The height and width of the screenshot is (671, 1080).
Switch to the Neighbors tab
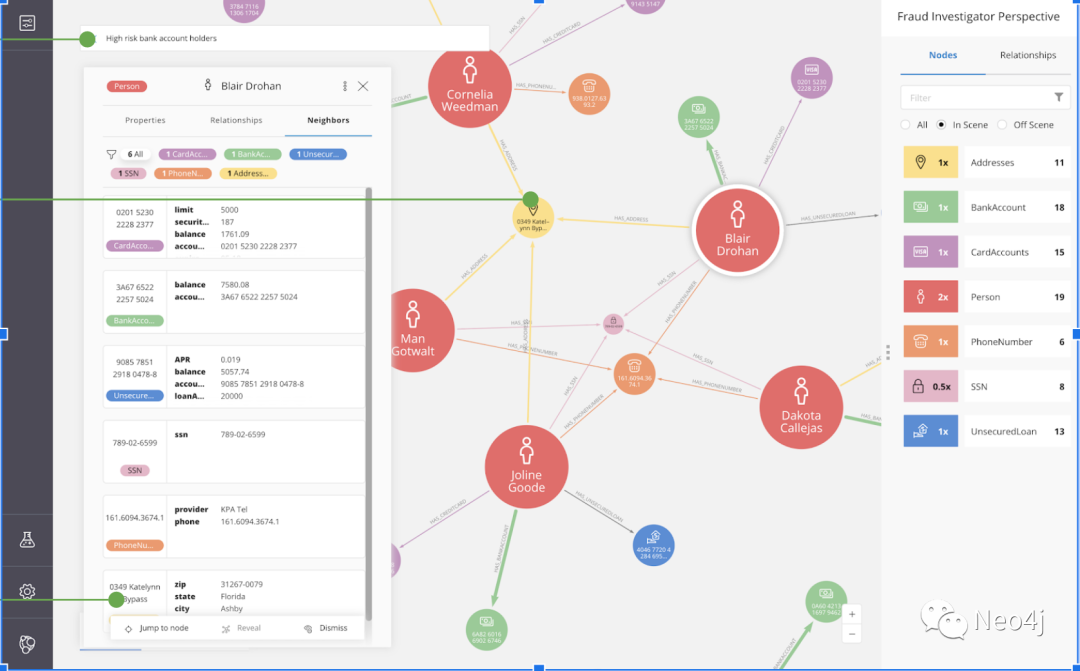(x=328, y=120)
